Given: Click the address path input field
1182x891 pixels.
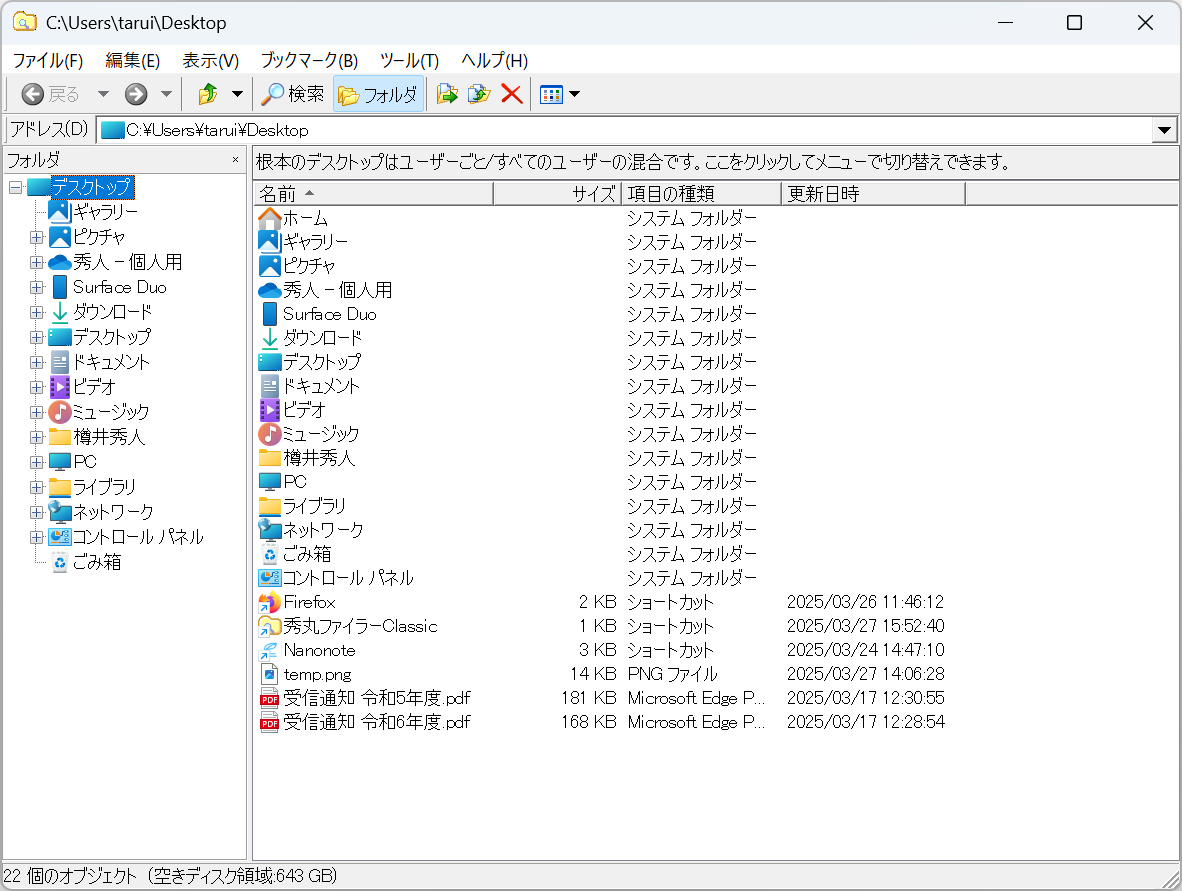Looking at the screenshot, I should coord(626,130).
